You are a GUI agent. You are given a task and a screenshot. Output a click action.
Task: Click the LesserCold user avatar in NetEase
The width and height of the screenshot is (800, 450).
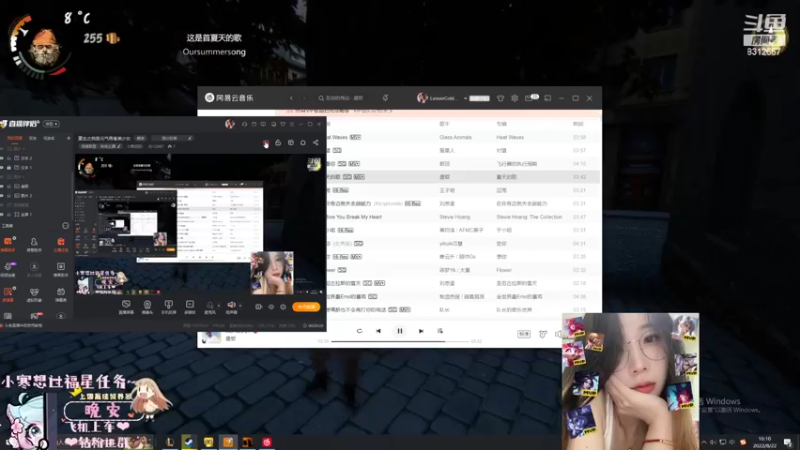[x=422, y=98]
